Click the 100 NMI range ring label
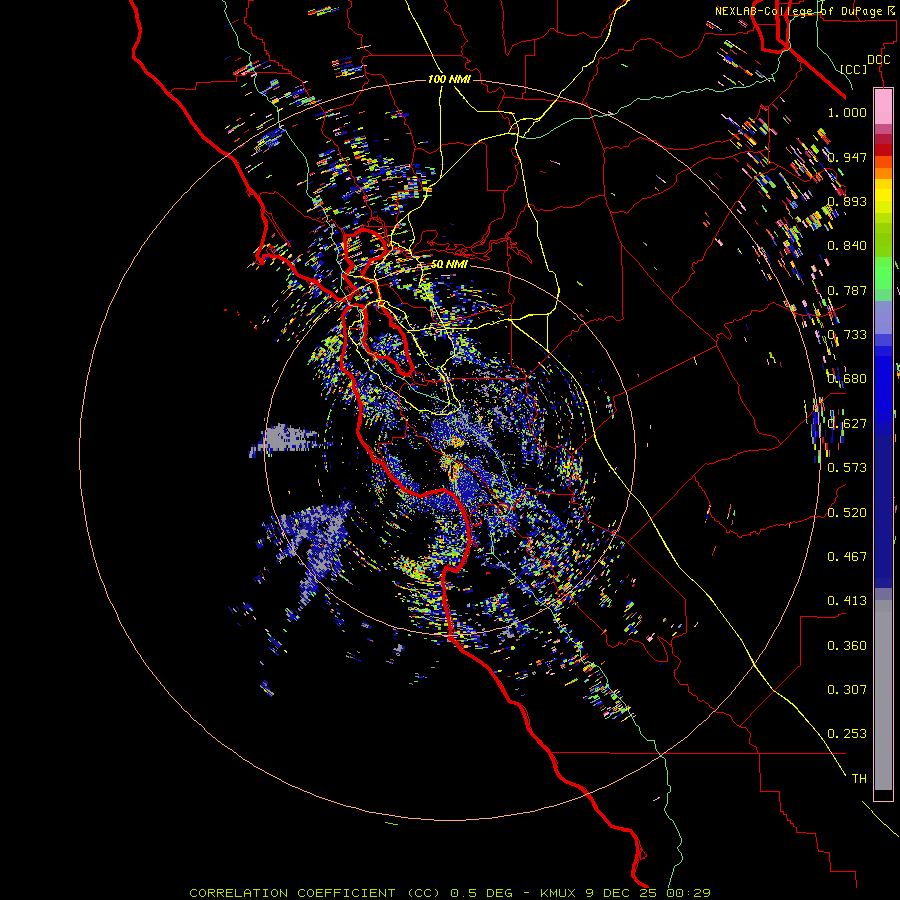 [449, 79]
